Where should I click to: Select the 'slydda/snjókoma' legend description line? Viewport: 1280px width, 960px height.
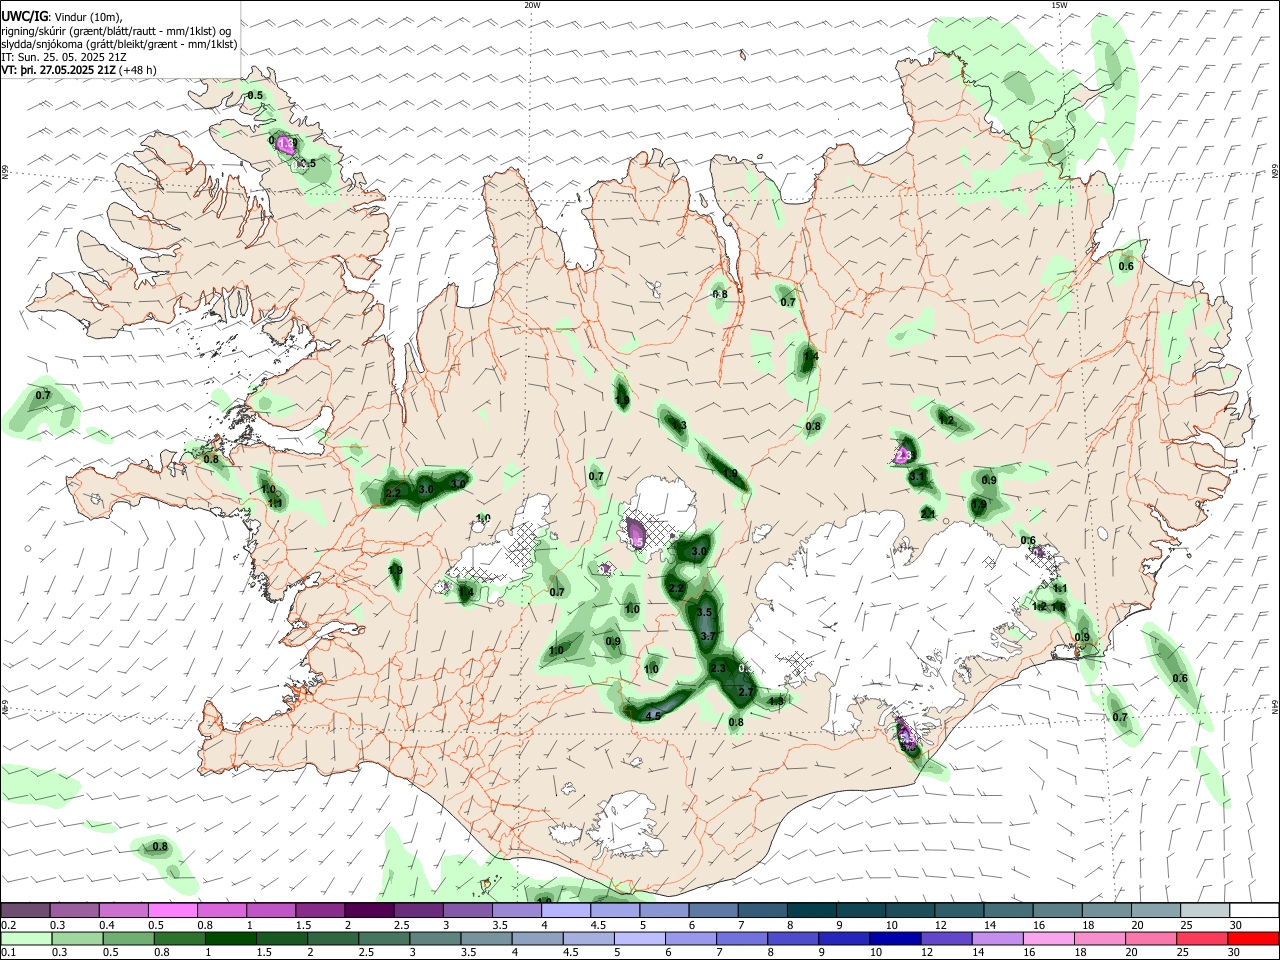click(x=119, y=45)
